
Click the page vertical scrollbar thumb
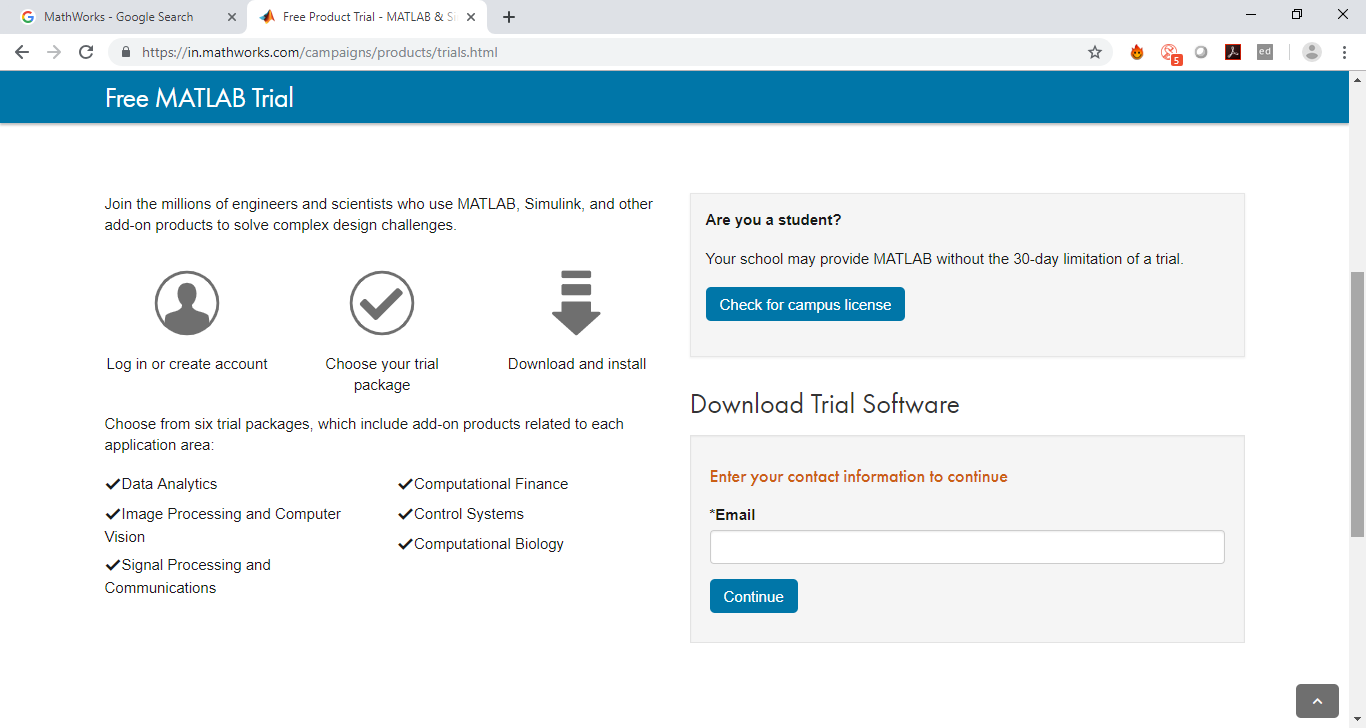click(1357, 404)
